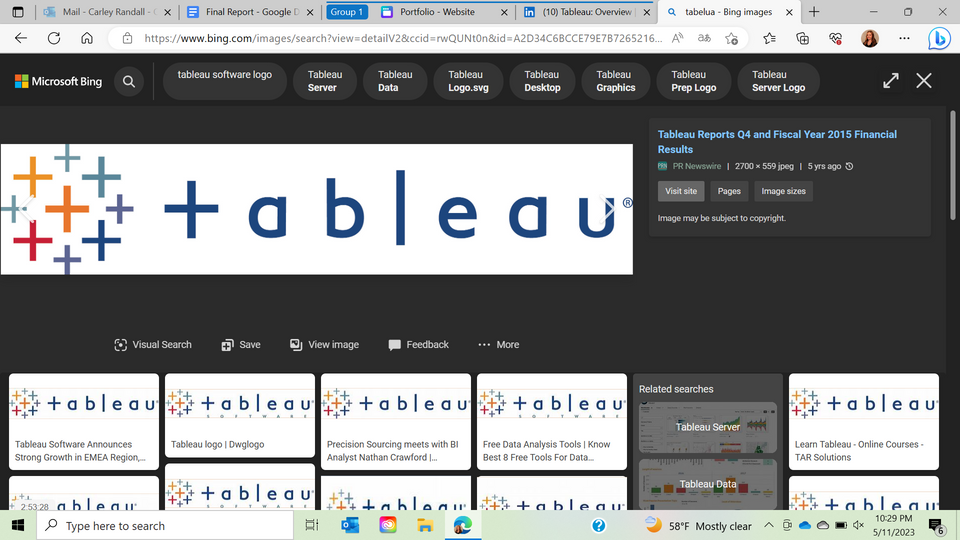Open Browser essentials heart icon
The height and width of the screenshot is (540, 960).
(x=836, y=39)
